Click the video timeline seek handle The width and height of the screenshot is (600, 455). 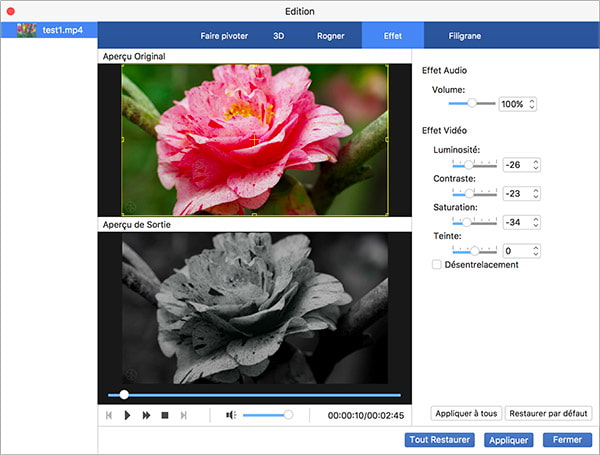pos(124,395)
